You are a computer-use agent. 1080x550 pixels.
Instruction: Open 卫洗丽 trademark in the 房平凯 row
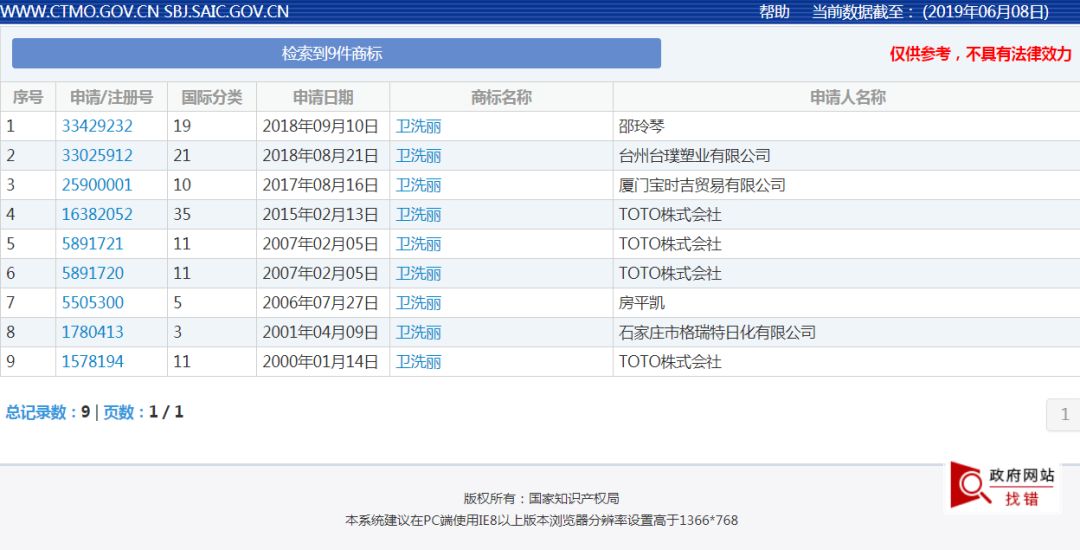coord(418,303)
